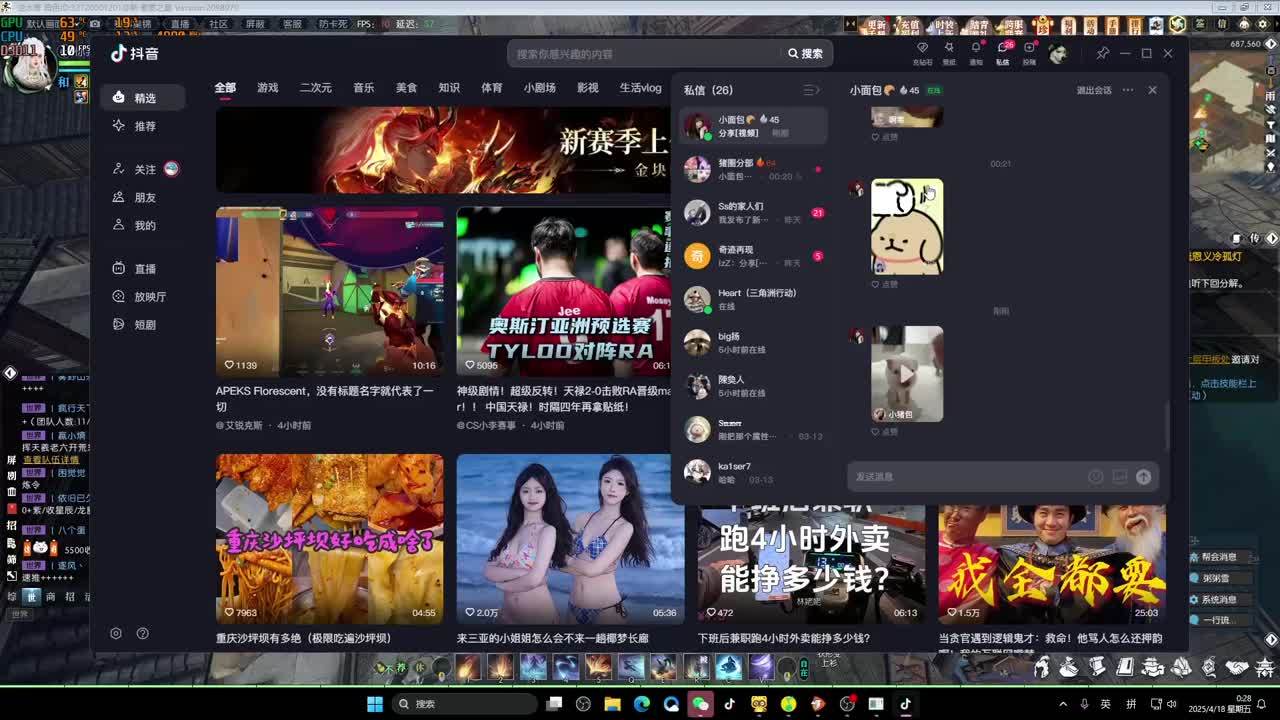Open the three-dot chat options menu

(1128, 90)
